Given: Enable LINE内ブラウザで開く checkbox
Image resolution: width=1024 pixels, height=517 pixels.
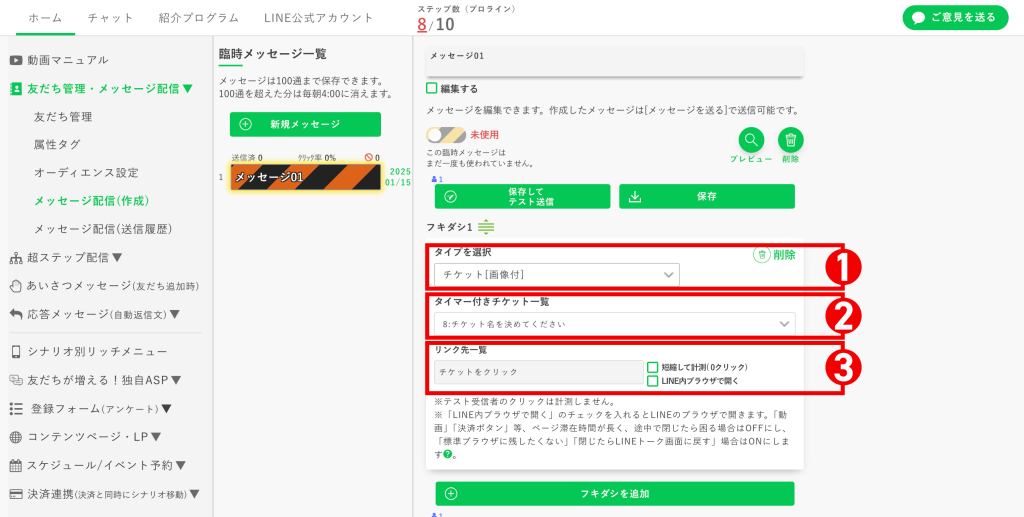Looking at the screenshot, I should (652, 381).
